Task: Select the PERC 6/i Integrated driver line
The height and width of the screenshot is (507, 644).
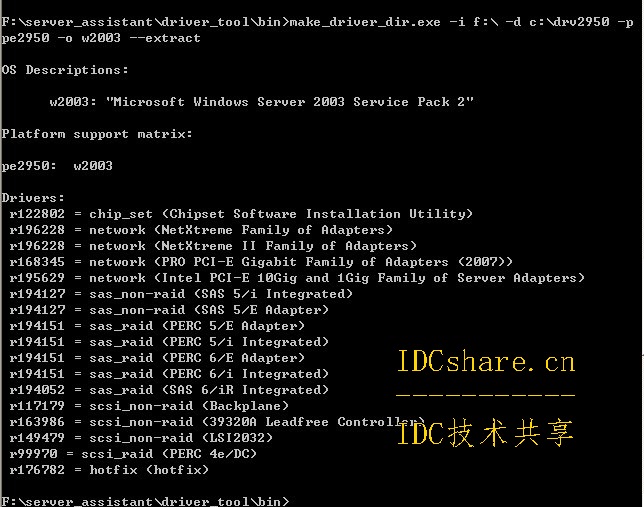Action: pyautogui.click(x=169, y=374)
